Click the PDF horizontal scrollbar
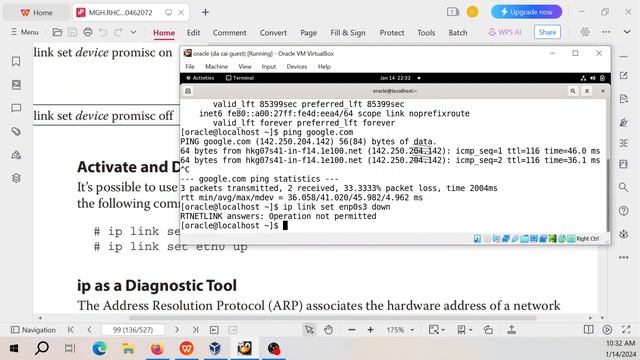This screenshot has height=360, width=640. click(x=333, y=318)
